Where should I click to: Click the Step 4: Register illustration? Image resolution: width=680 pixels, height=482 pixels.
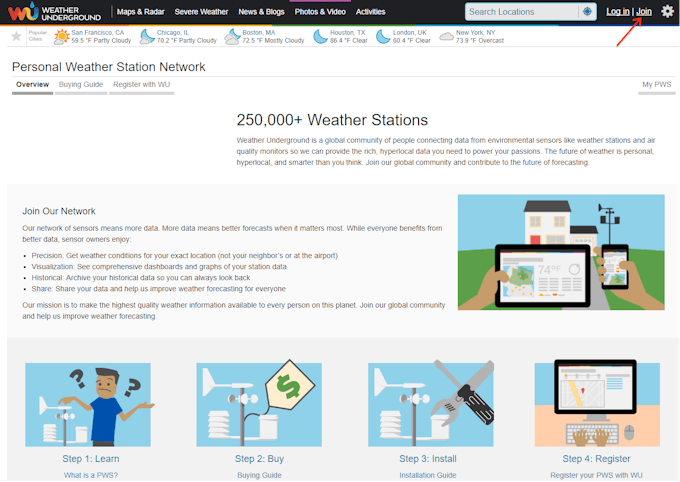pos(597,404)
